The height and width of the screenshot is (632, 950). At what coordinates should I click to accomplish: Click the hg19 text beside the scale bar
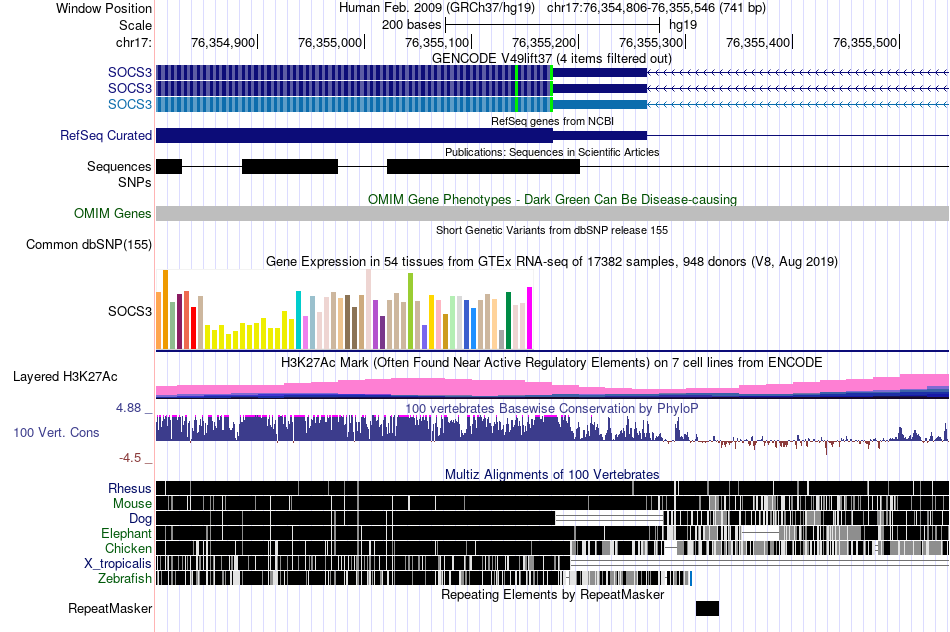click(683, 25)
